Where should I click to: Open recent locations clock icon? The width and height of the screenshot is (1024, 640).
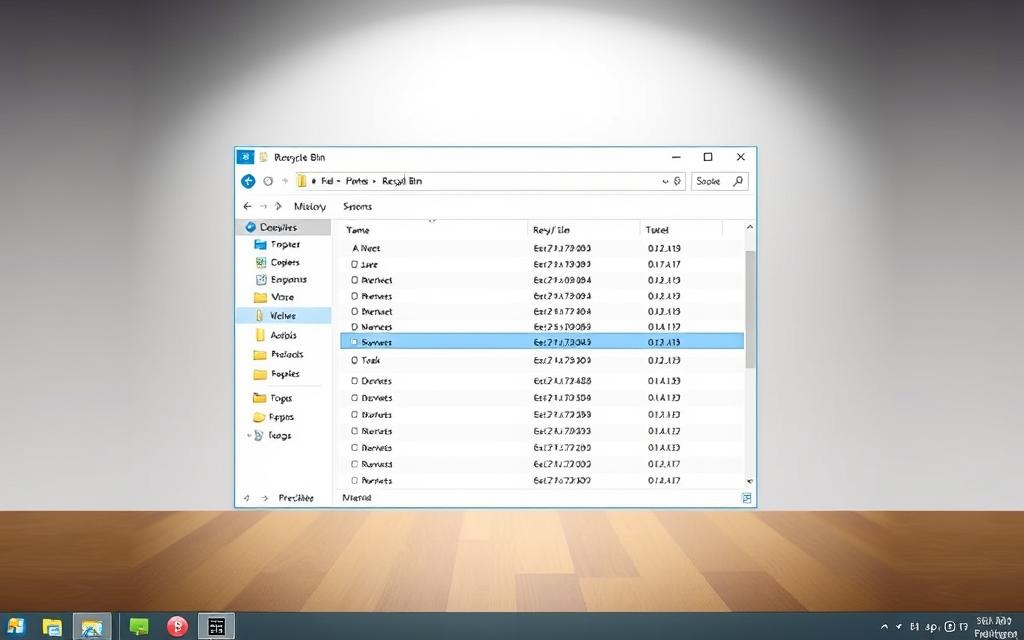[268, 181]
